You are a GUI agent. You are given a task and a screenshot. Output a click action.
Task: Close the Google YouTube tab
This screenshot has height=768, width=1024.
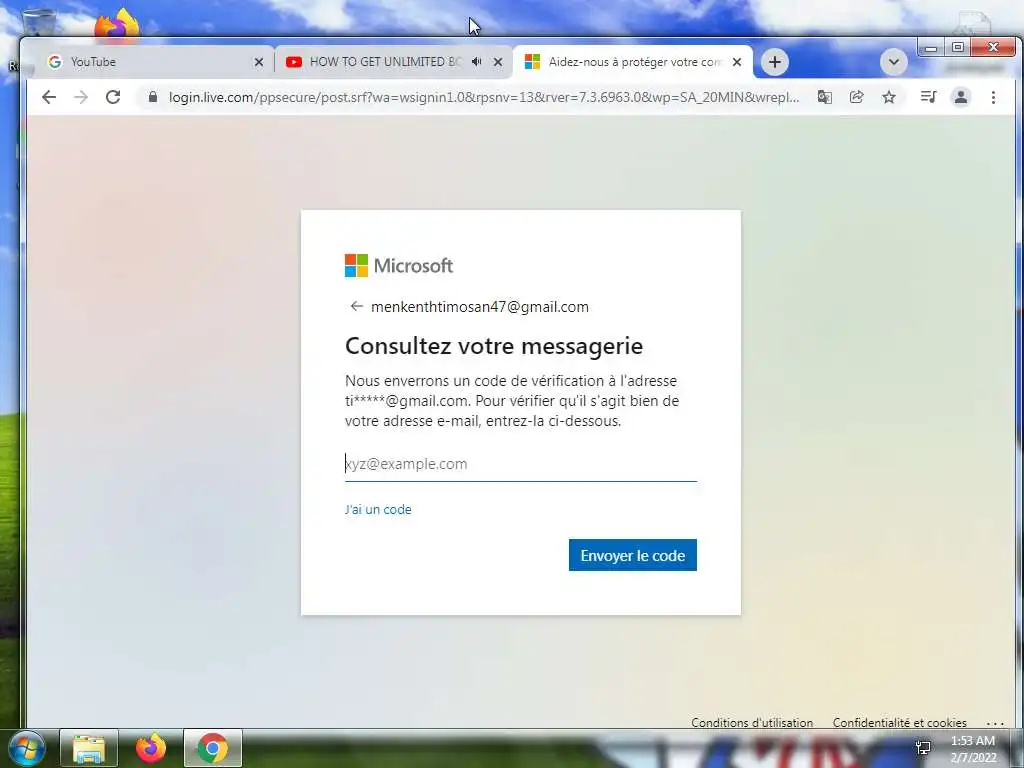[259, 62]
